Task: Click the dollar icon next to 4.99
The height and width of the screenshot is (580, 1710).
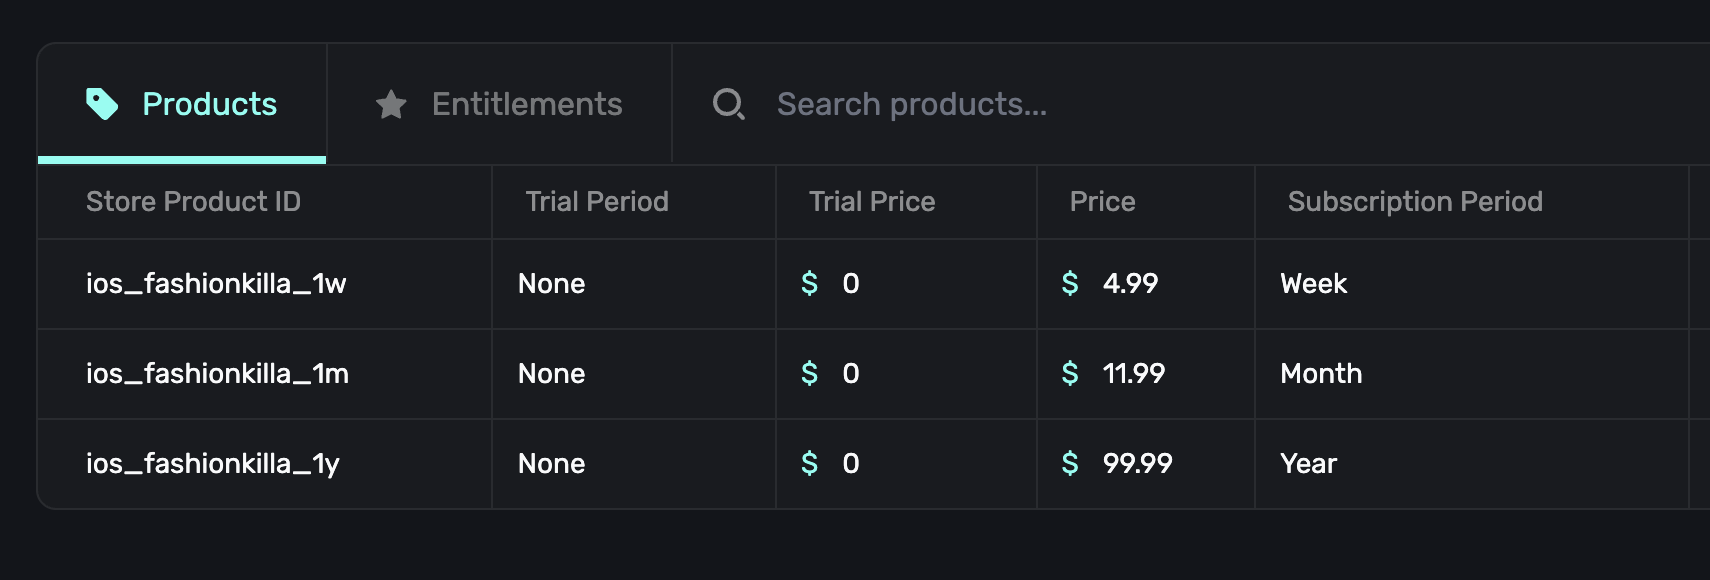Action: click(1070, 284)
